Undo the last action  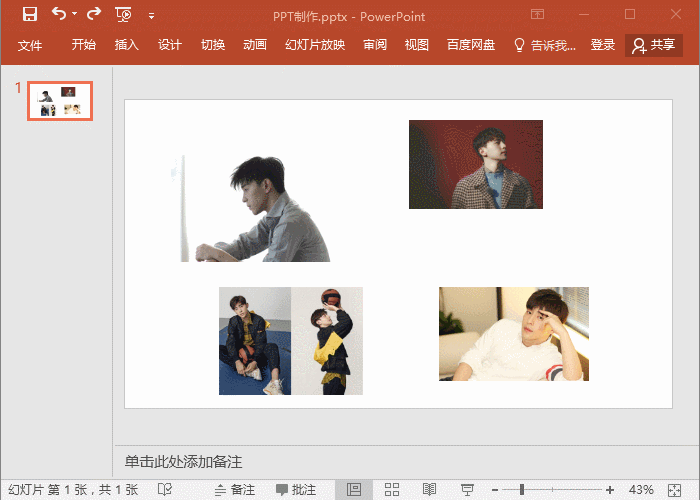(x=58, y=14)
